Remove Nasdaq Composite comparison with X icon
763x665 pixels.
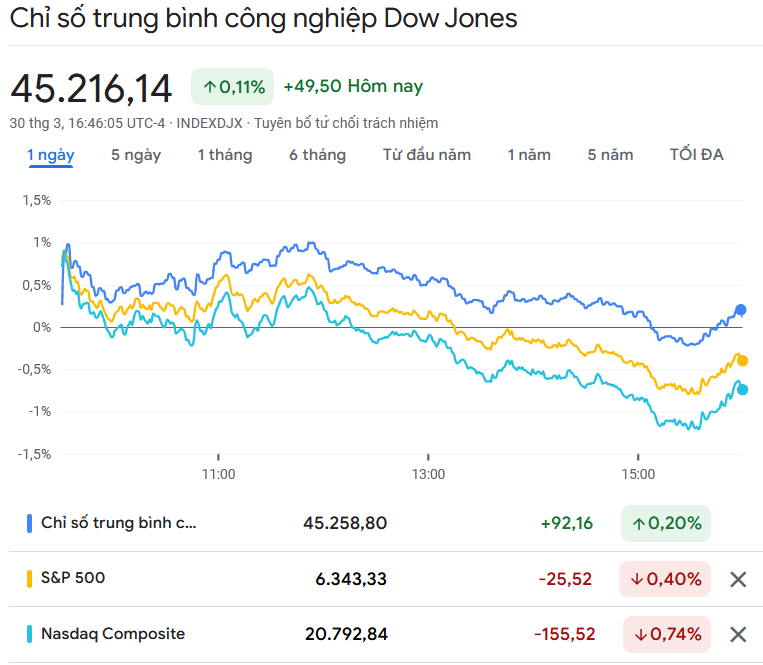(738, 634)
